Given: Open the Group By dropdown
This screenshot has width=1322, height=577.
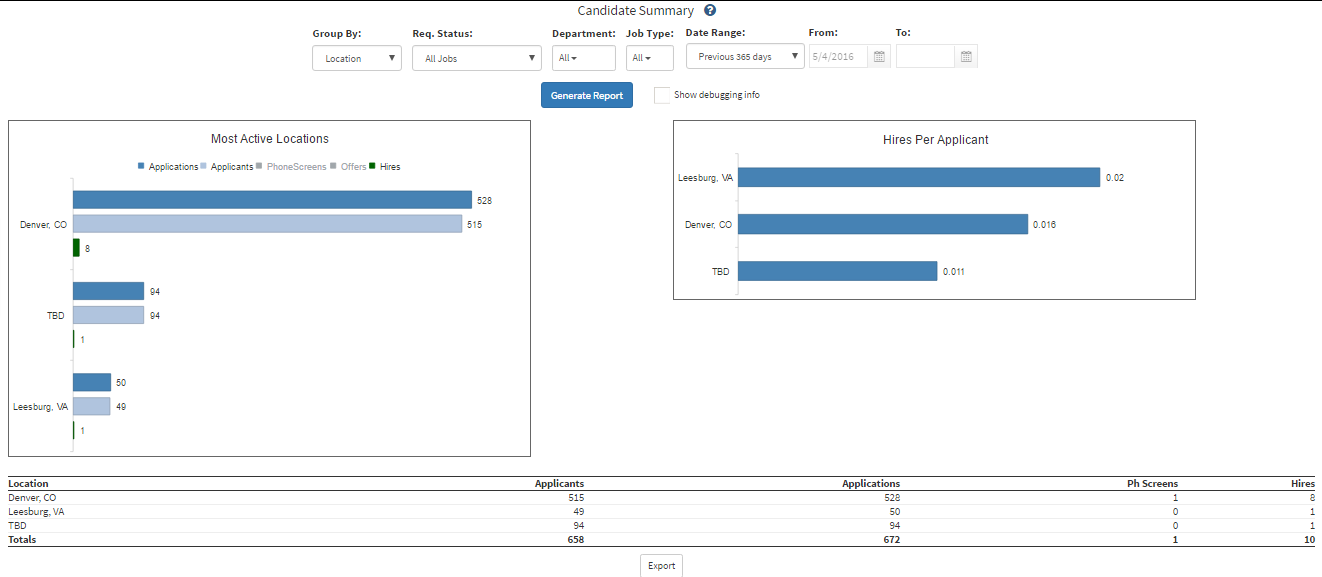Looking at the screenshot, I should (356, 58).
